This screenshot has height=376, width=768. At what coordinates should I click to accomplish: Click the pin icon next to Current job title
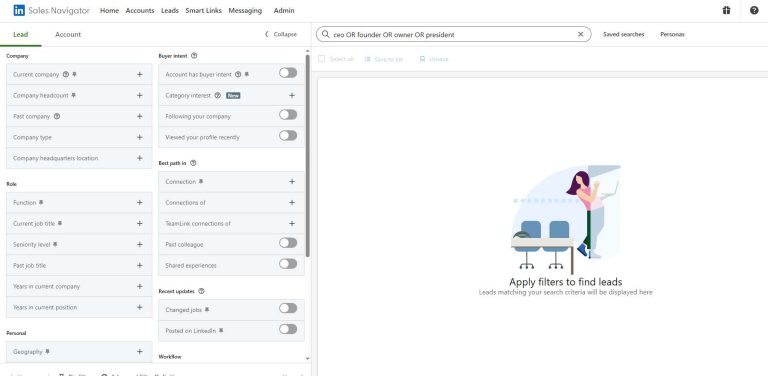pyautogui.click(x=60, y=223)
